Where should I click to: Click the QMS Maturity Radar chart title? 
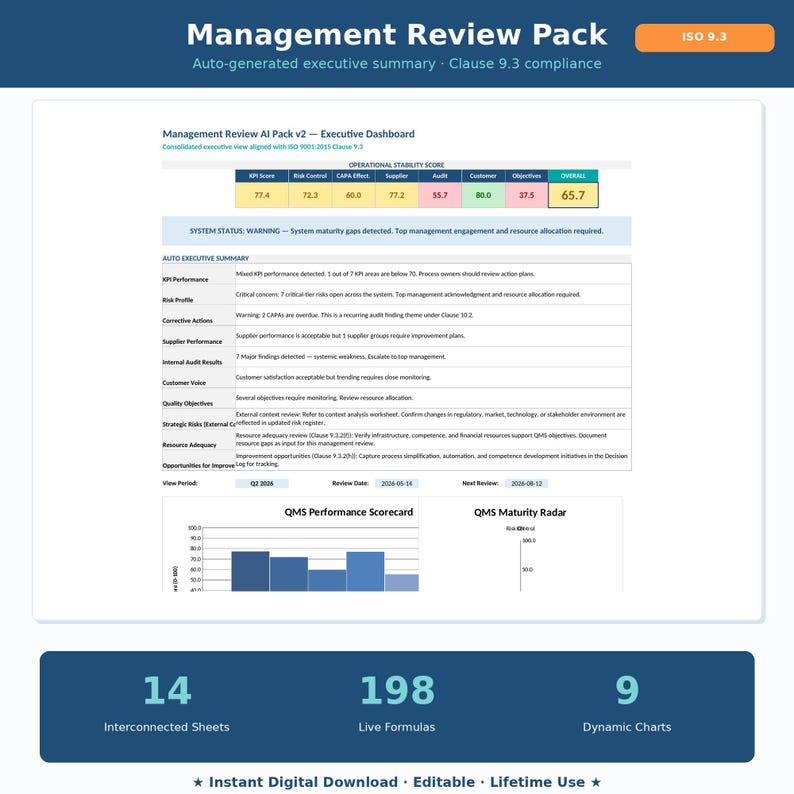[520, 512]
